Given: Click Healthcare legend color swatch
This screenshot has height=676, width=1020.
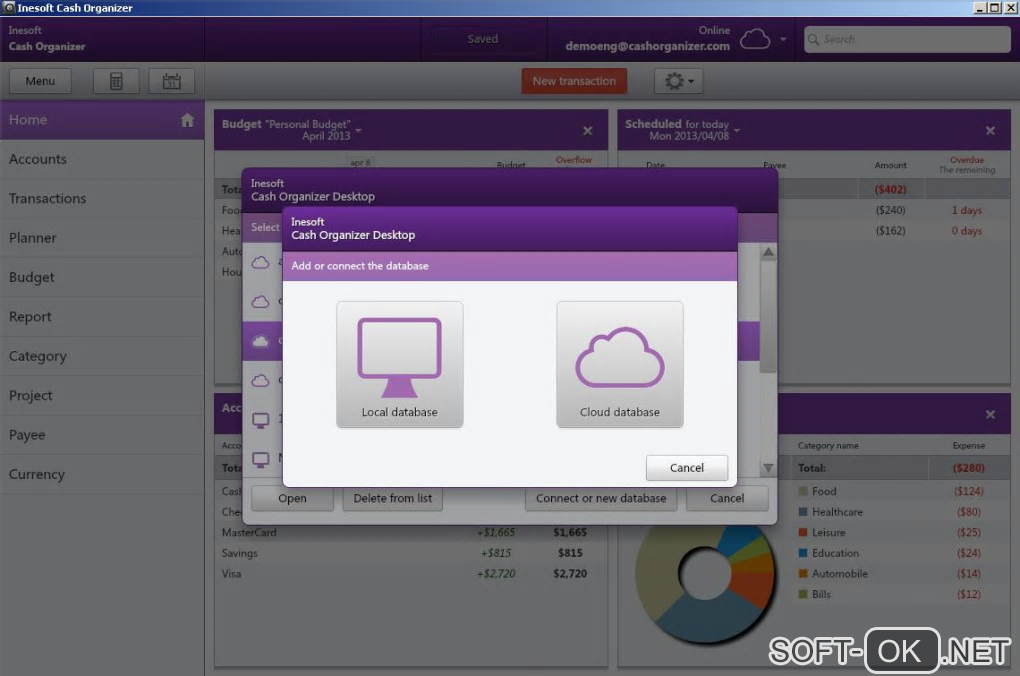Looking at the screenshot, I should click(x=803, y=512).
